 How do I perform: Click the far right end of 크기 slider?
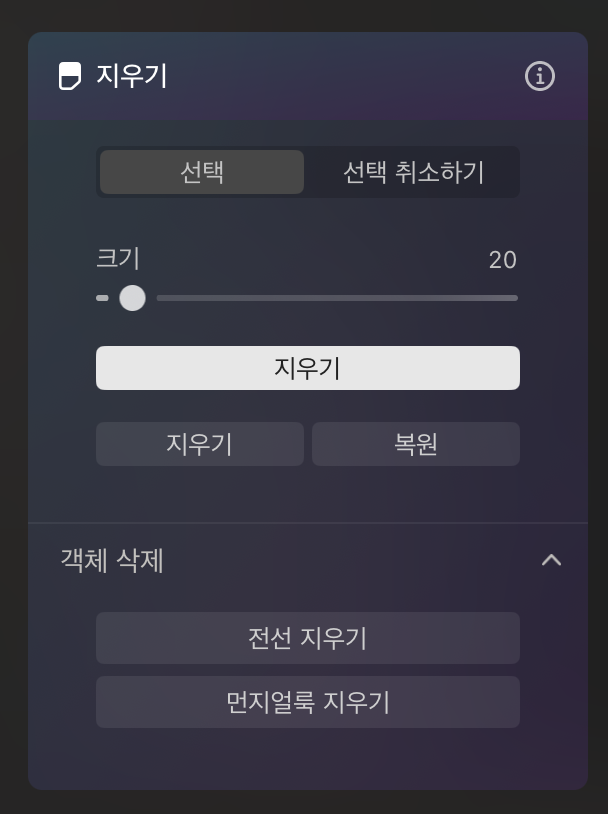tap(514, 298)
